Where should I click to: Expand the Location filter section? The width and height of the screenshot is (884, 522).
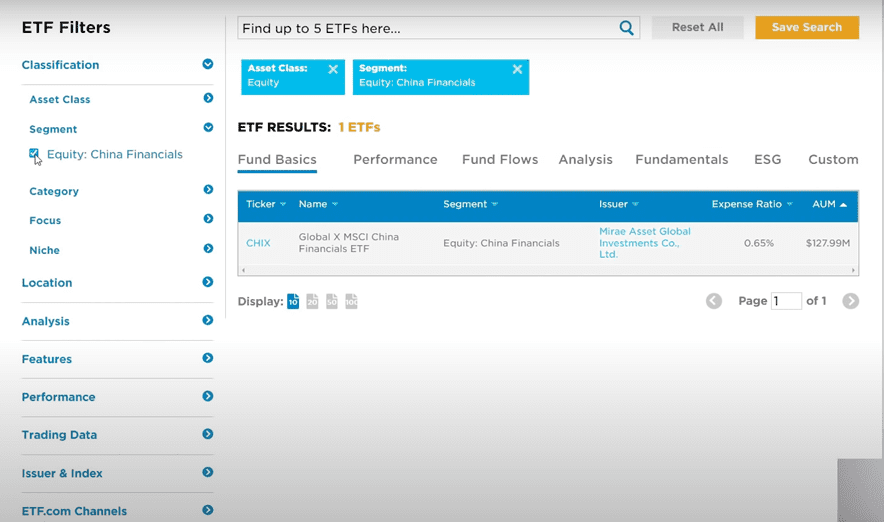coord(208,282)
